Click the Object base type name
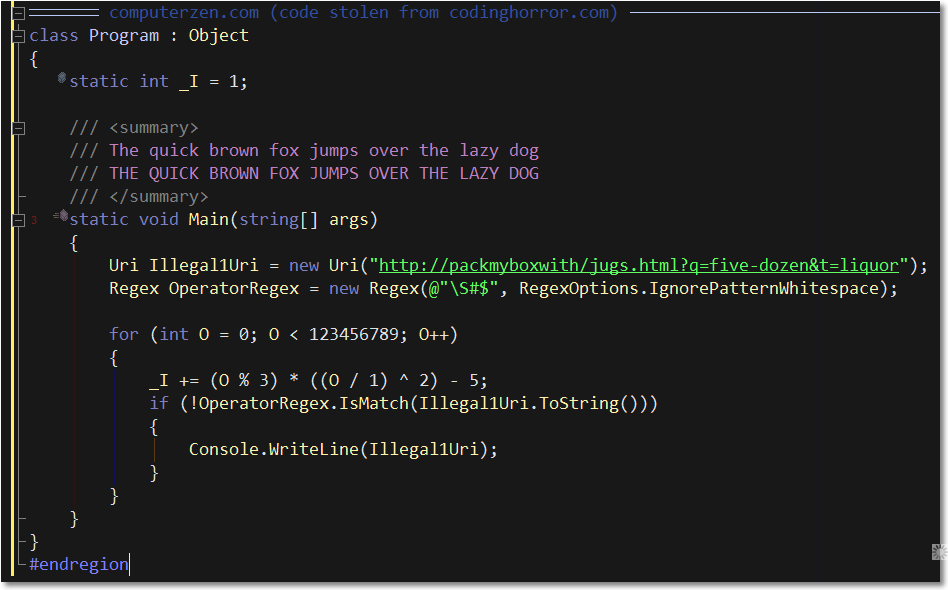This screenshot has width=948, height=590. [218, 36]
